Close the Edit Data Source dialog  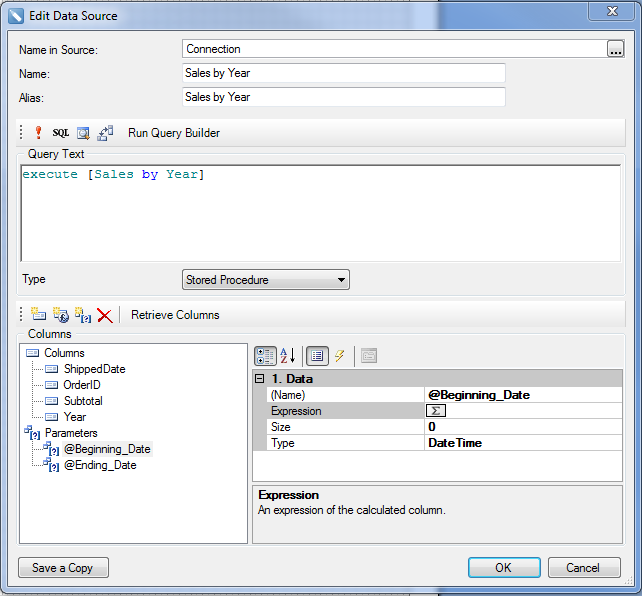pos(612,11)
